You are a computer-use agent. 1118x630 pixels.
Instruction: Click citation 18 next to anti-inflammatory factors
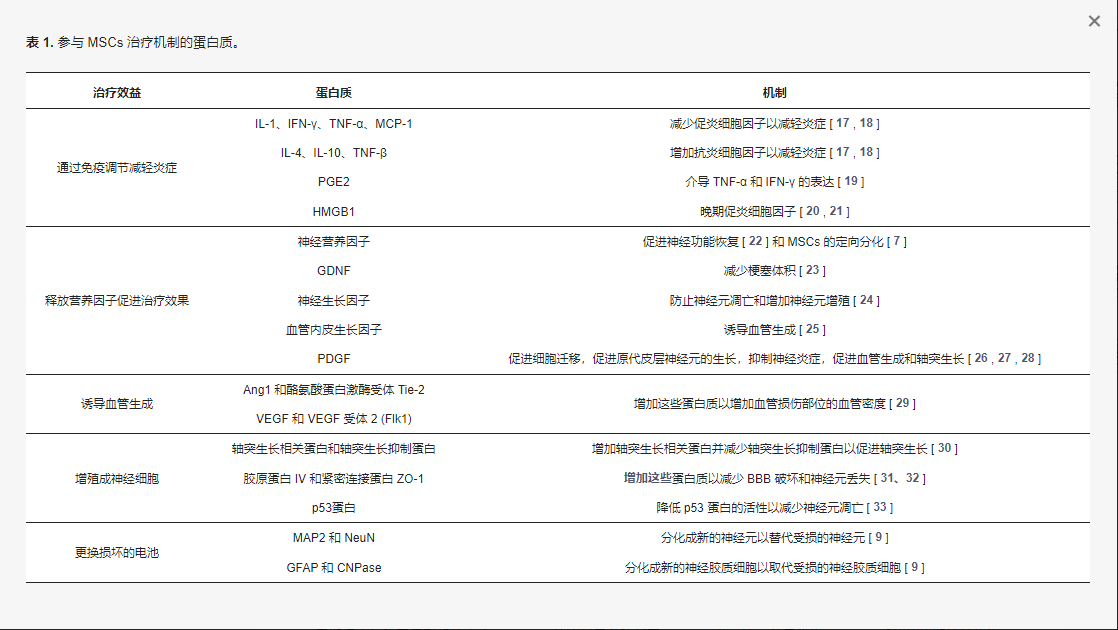868,152
